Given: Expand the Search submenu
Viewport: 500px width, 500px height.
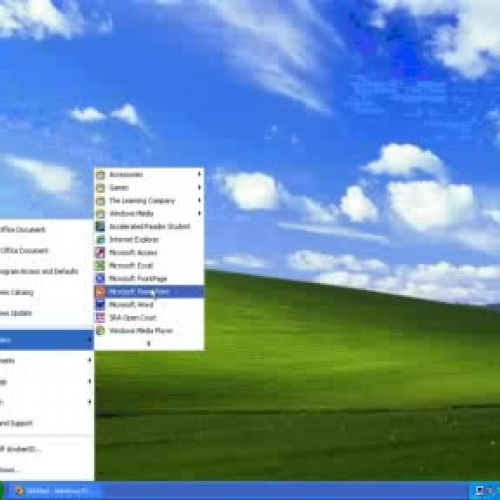Looking at the screenshot, I should pos(47,402).
